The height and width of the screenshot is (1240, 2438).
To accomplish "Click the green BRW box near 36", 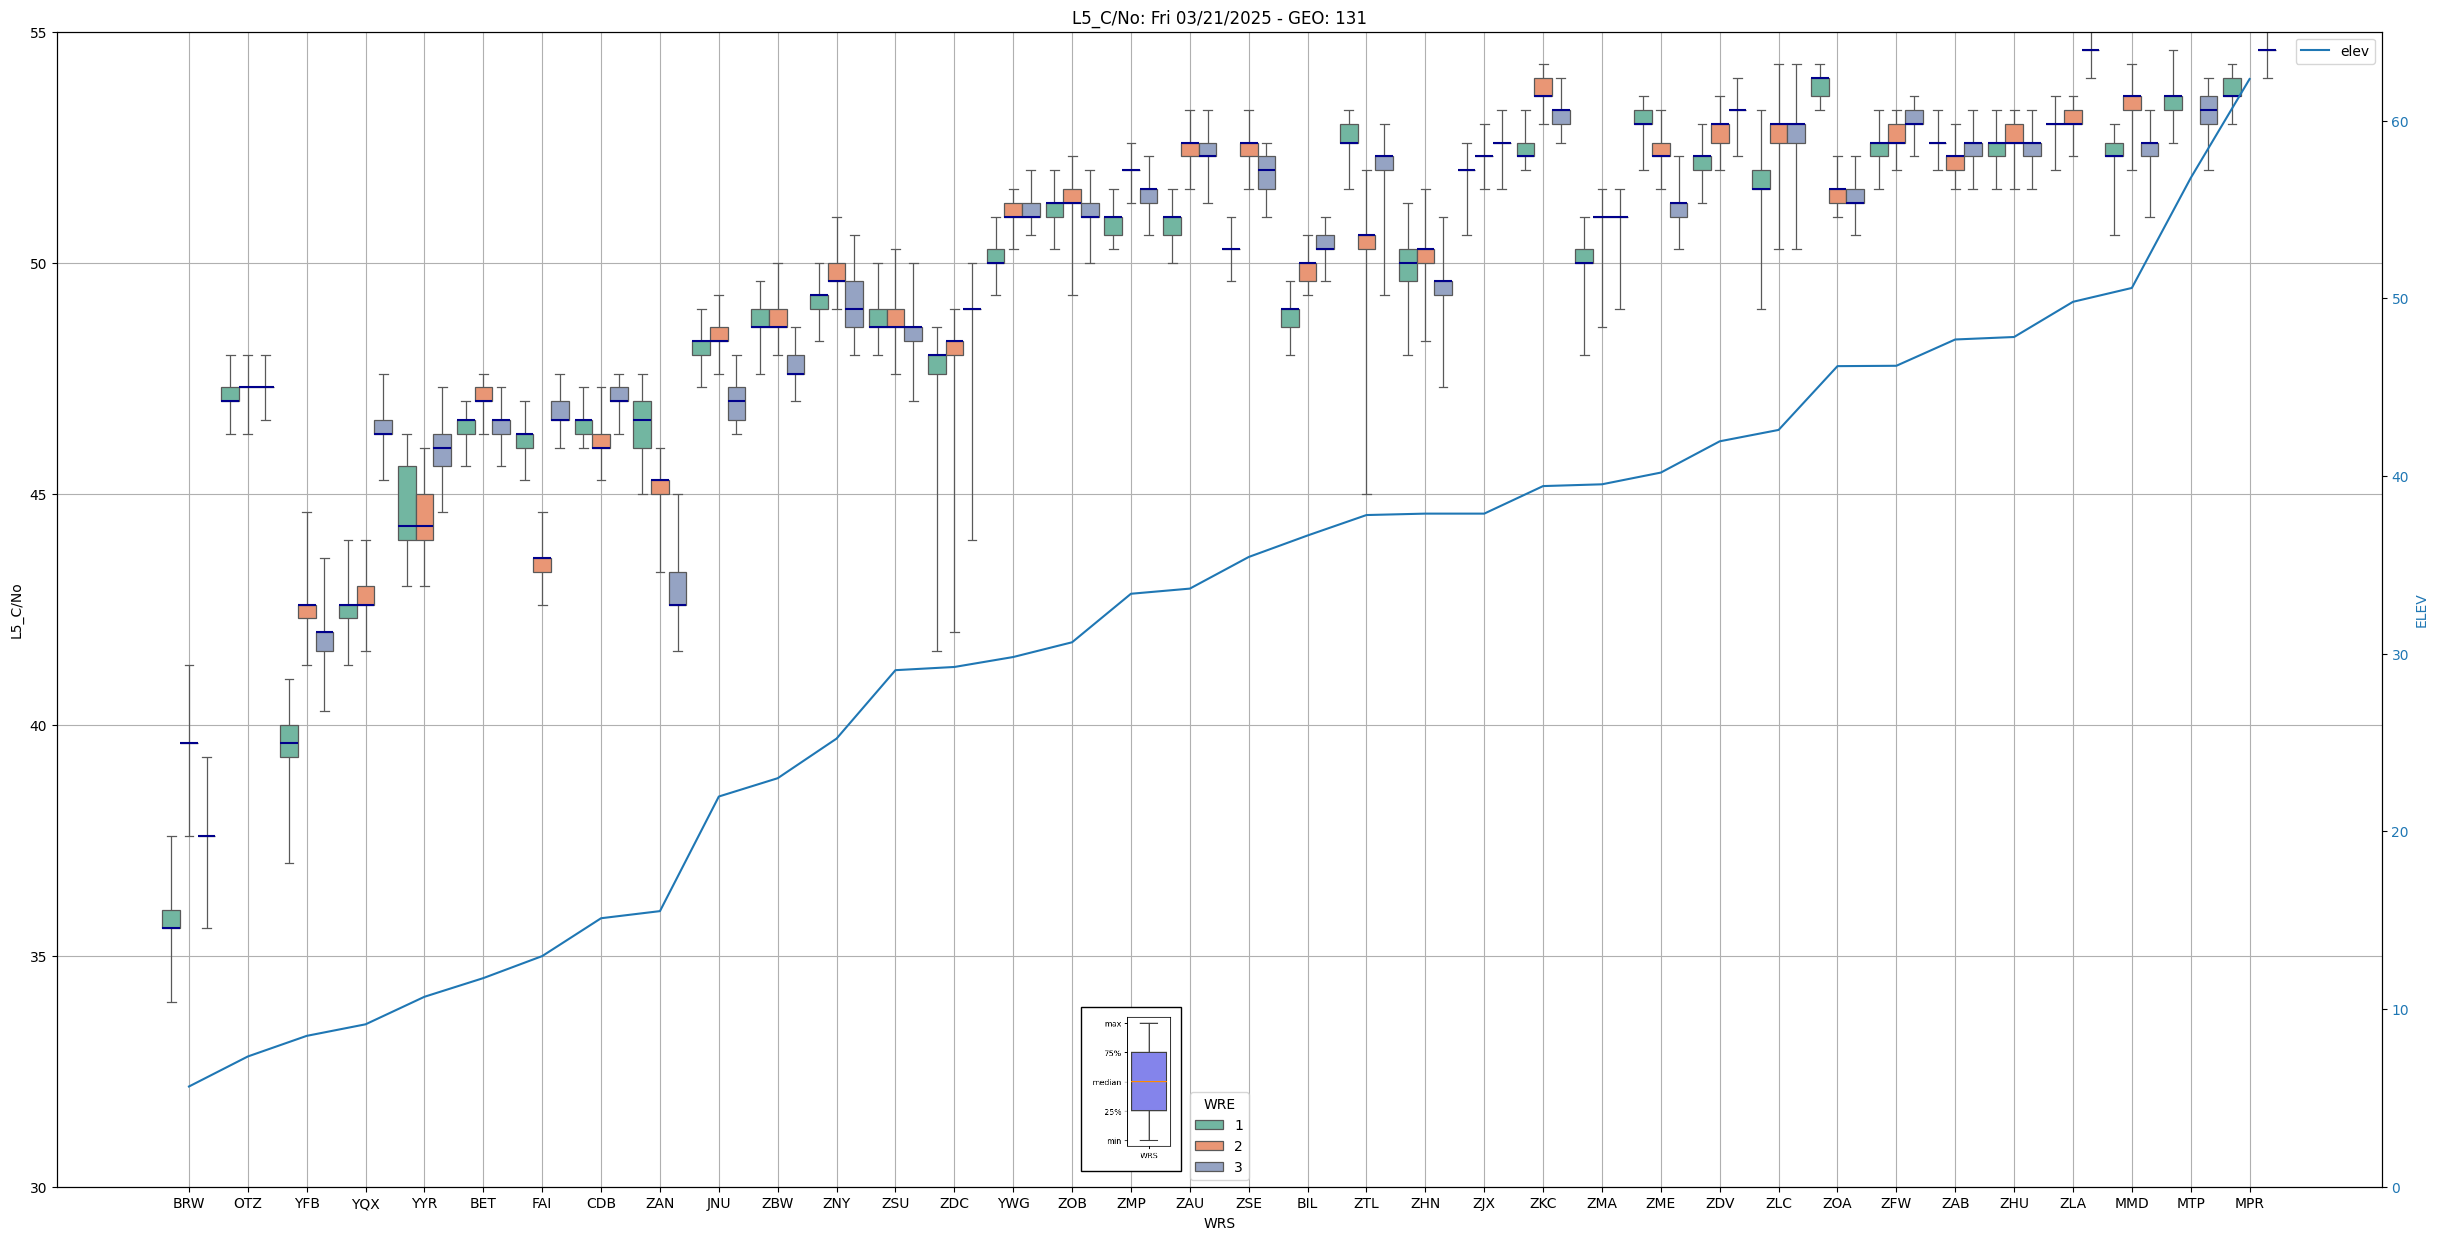I will [x=171, y=919].
